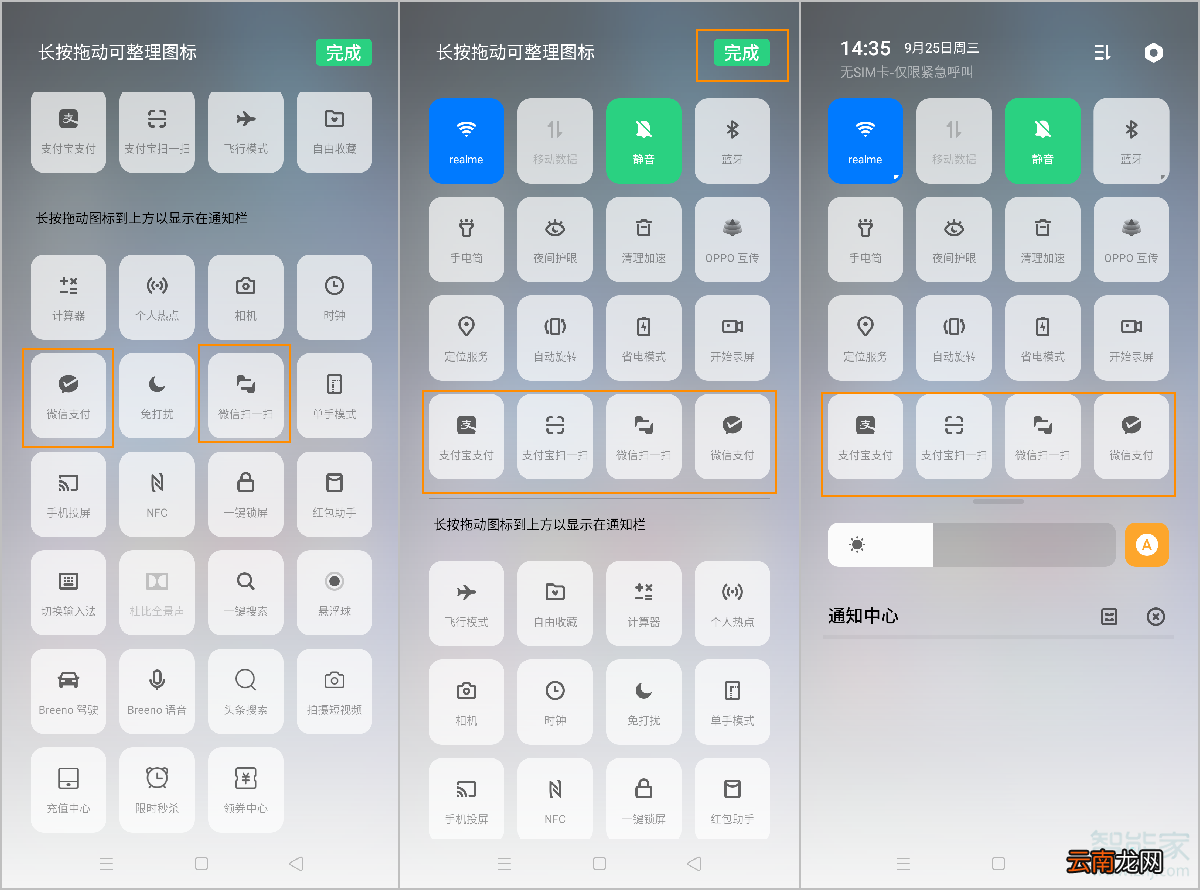Open the settings gear in right screen
Image resolution: width=1200 pixels, height=890 pixels.
click(x=1154, y=53)
